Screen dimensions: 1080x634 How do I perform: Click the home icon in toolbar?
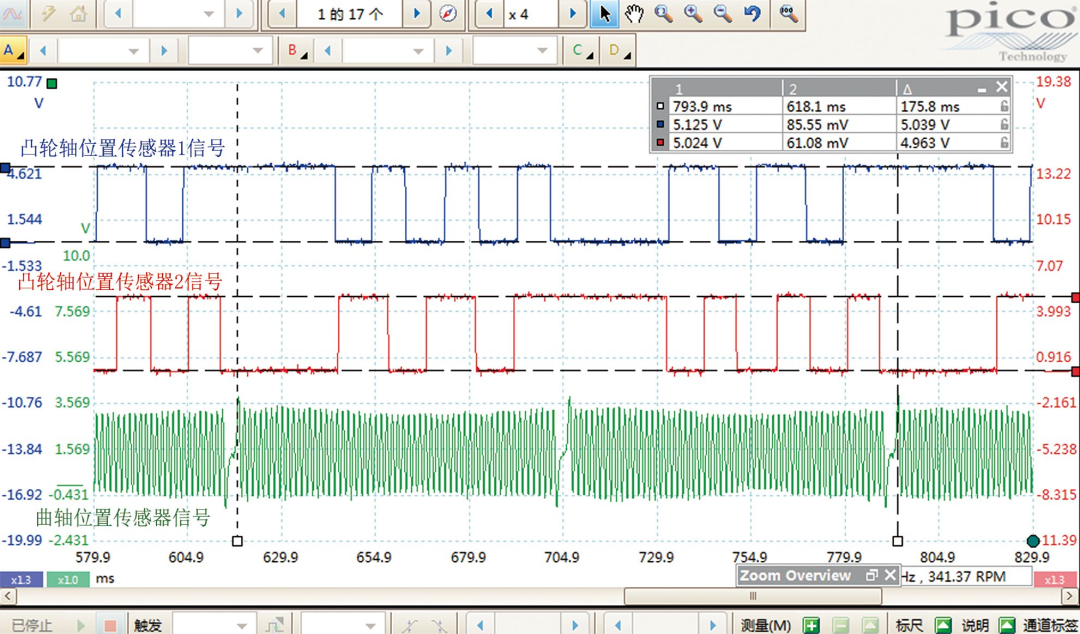[x=79, y=14]
